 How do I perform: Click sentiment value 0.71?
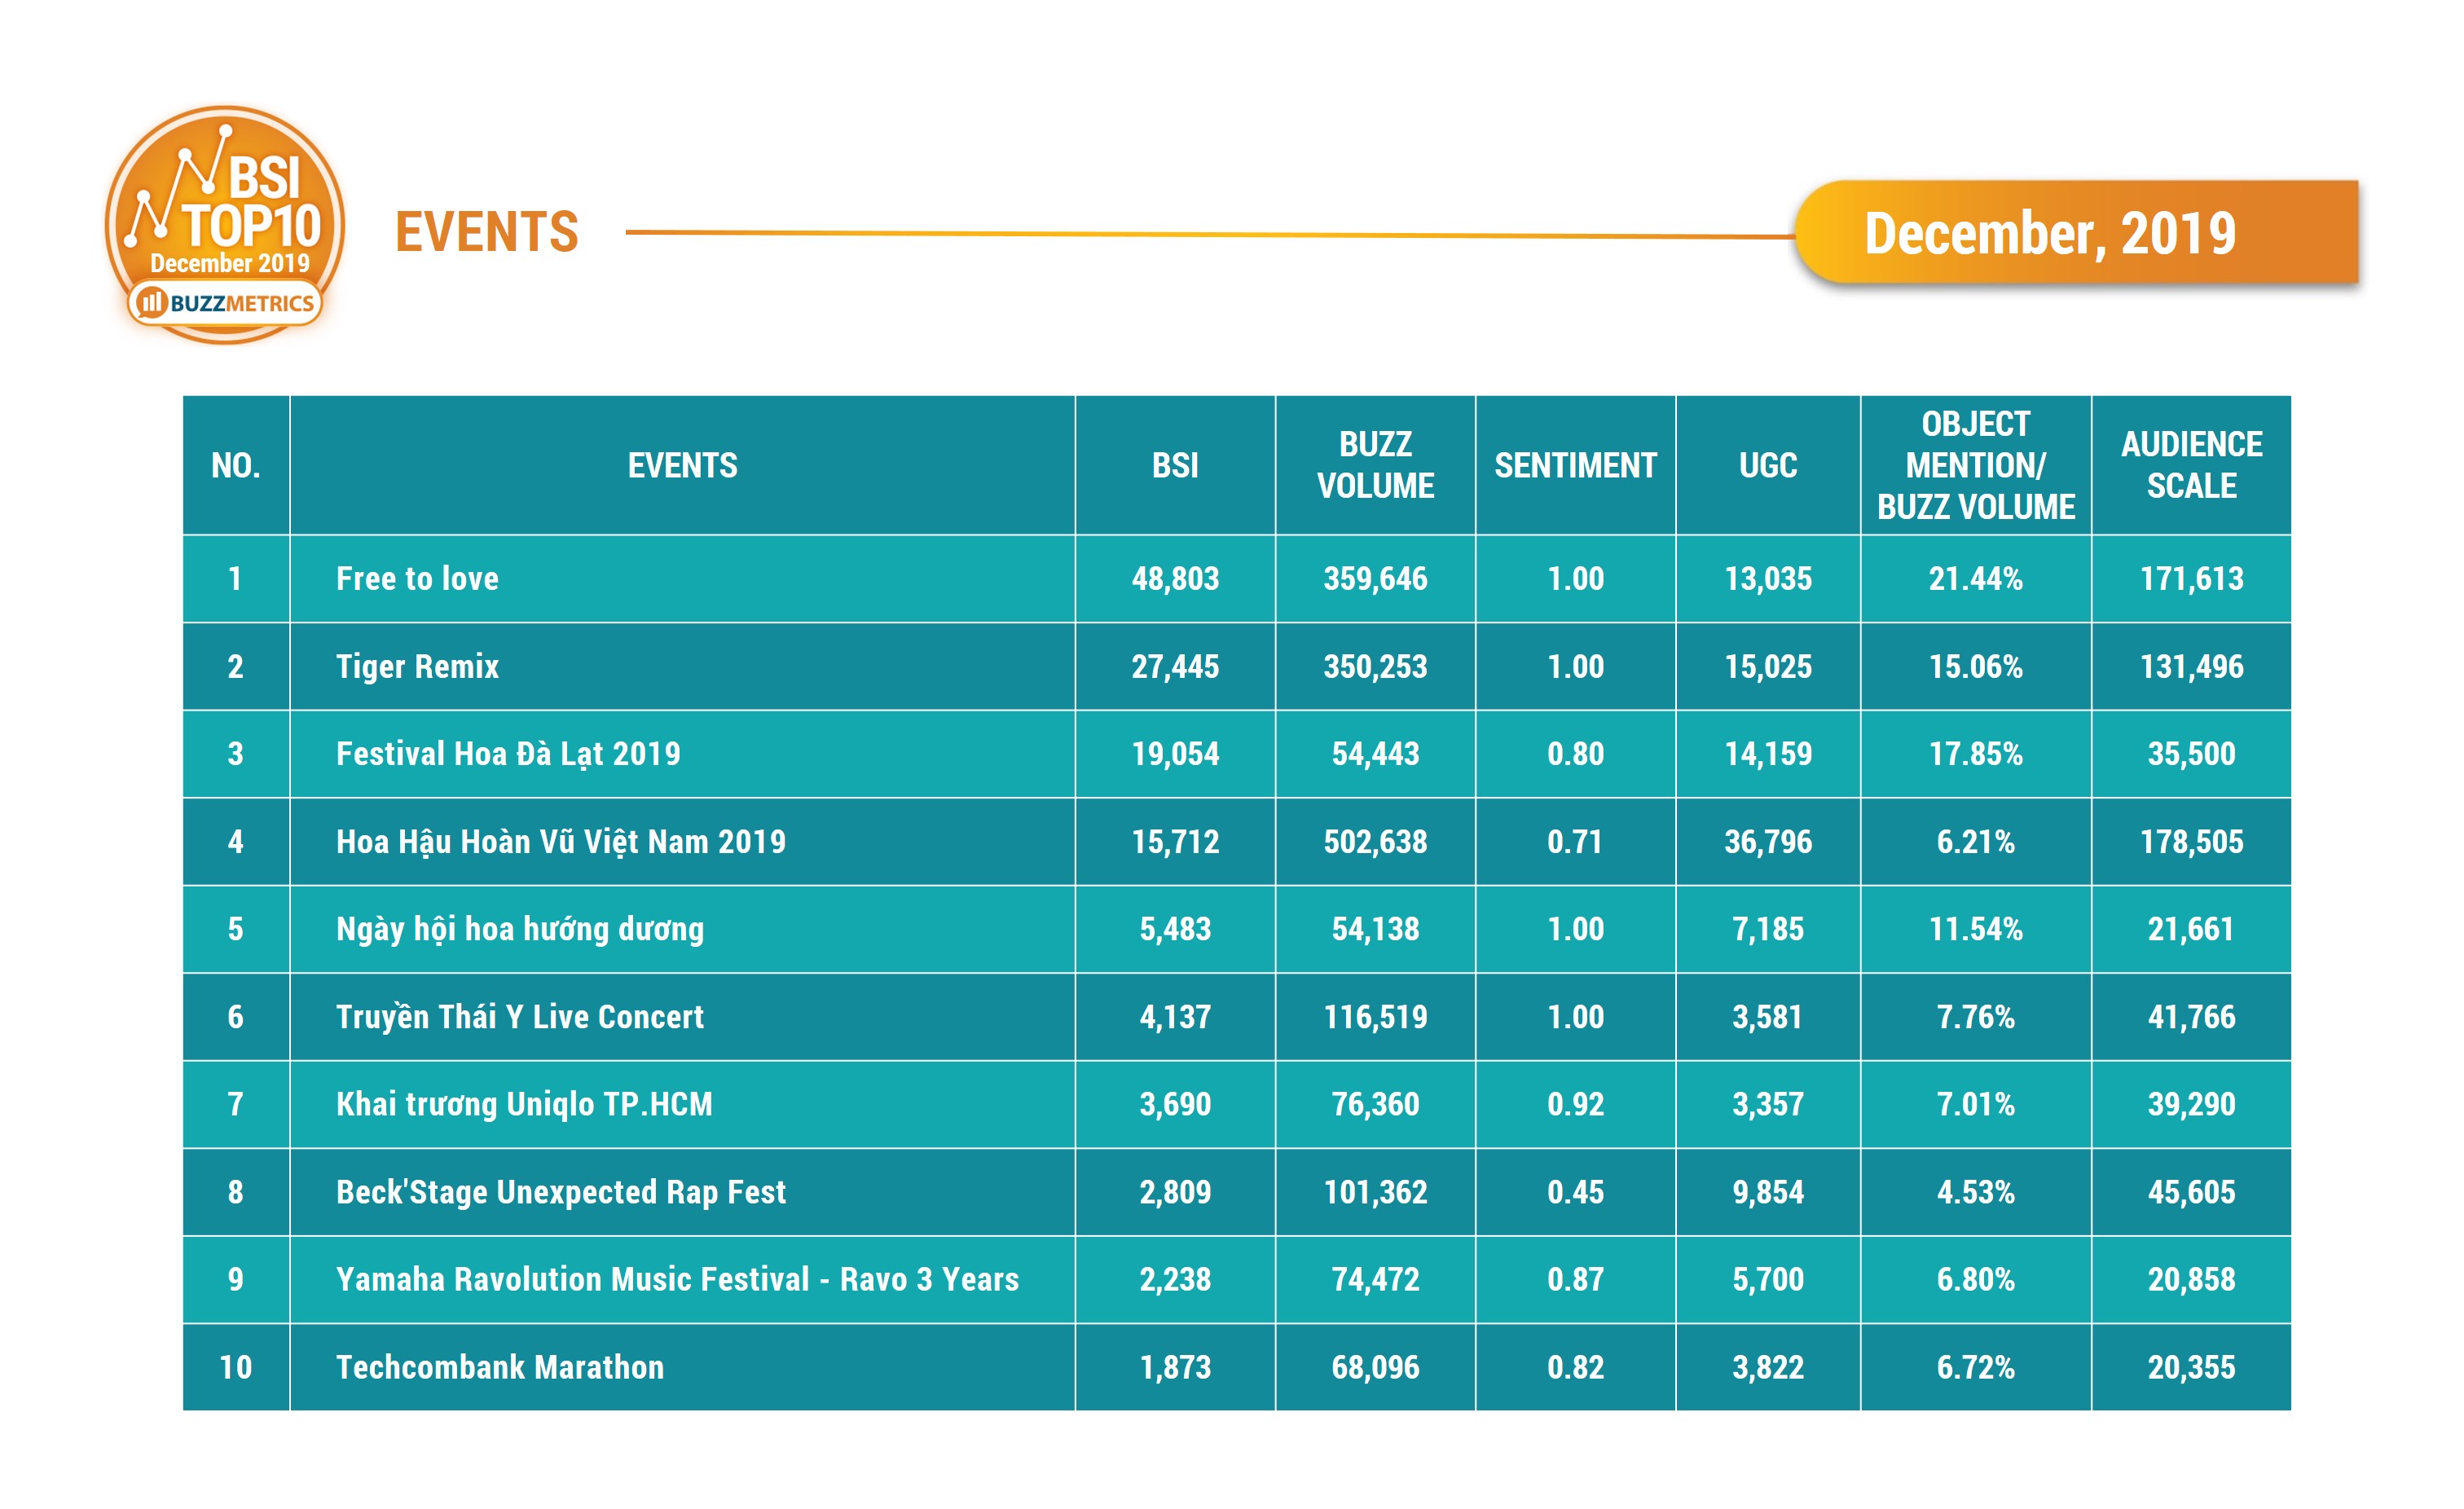click(1575, 842)
